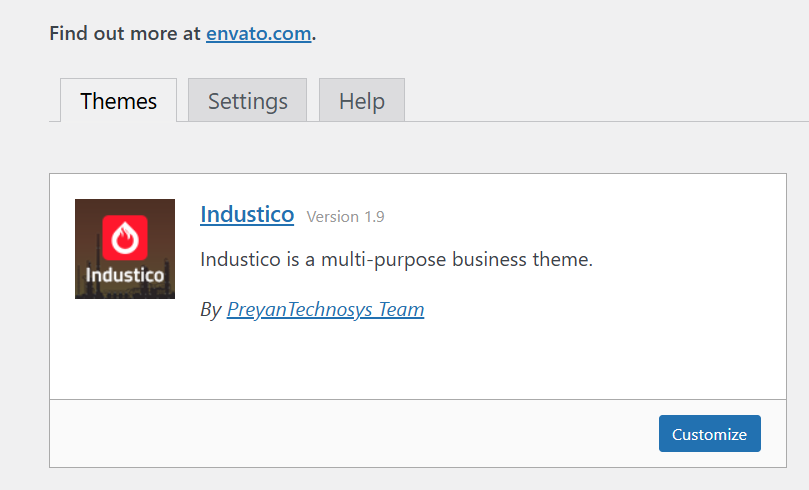
Task: Open the Industico theme title link
Action: [x=247, y=214]
